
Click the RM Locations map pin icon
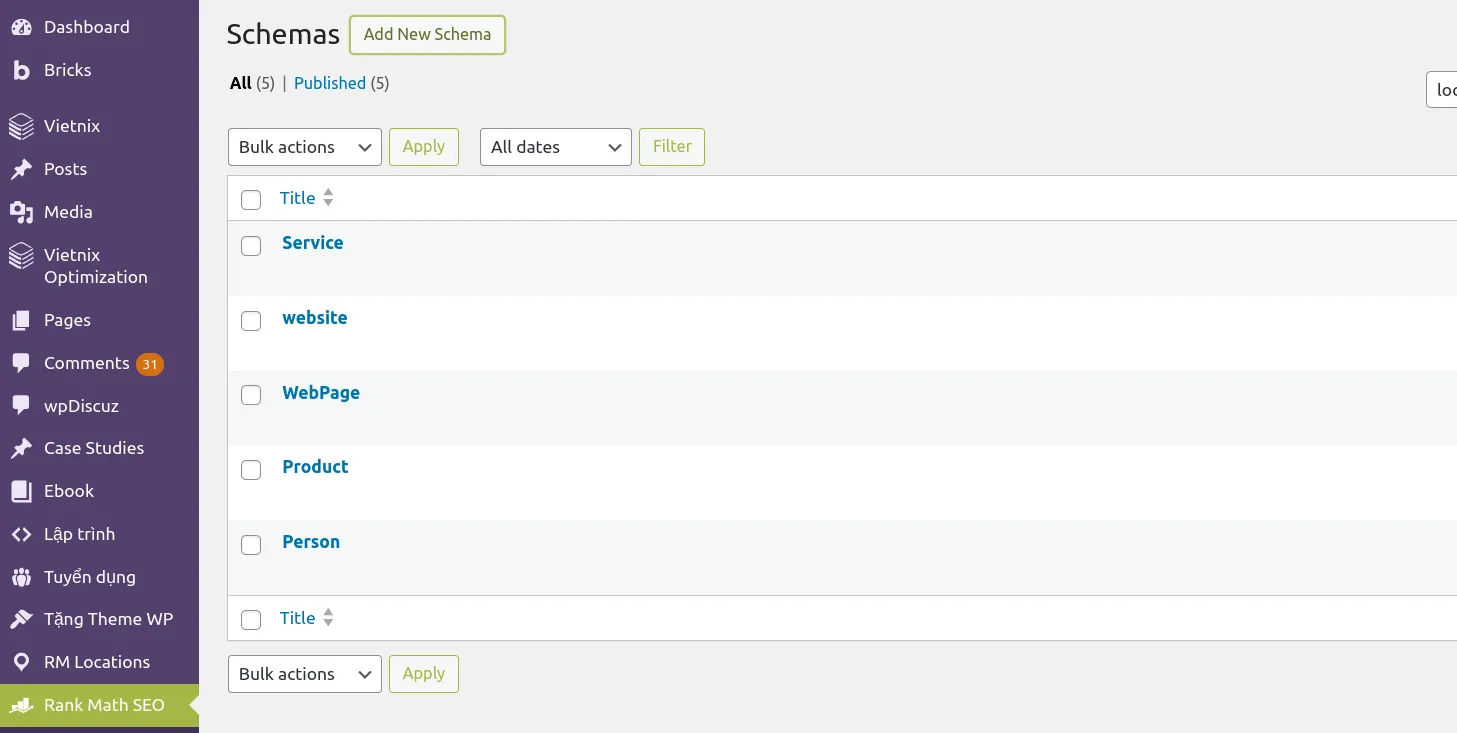[x=21, y=662]
